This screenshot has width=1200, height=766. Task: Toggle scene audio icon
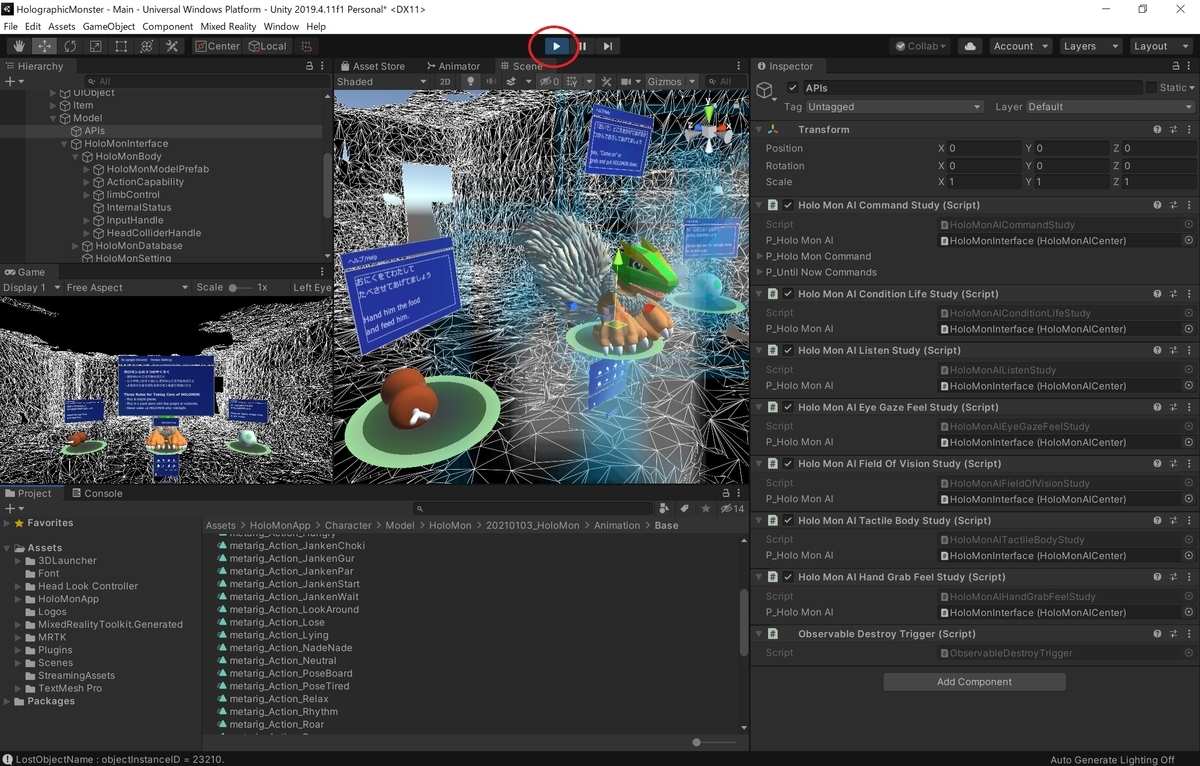492,82
